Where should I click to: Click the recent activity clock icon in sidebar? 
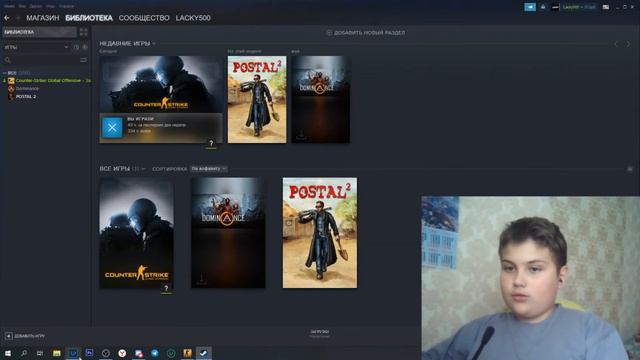click(76, 47)
